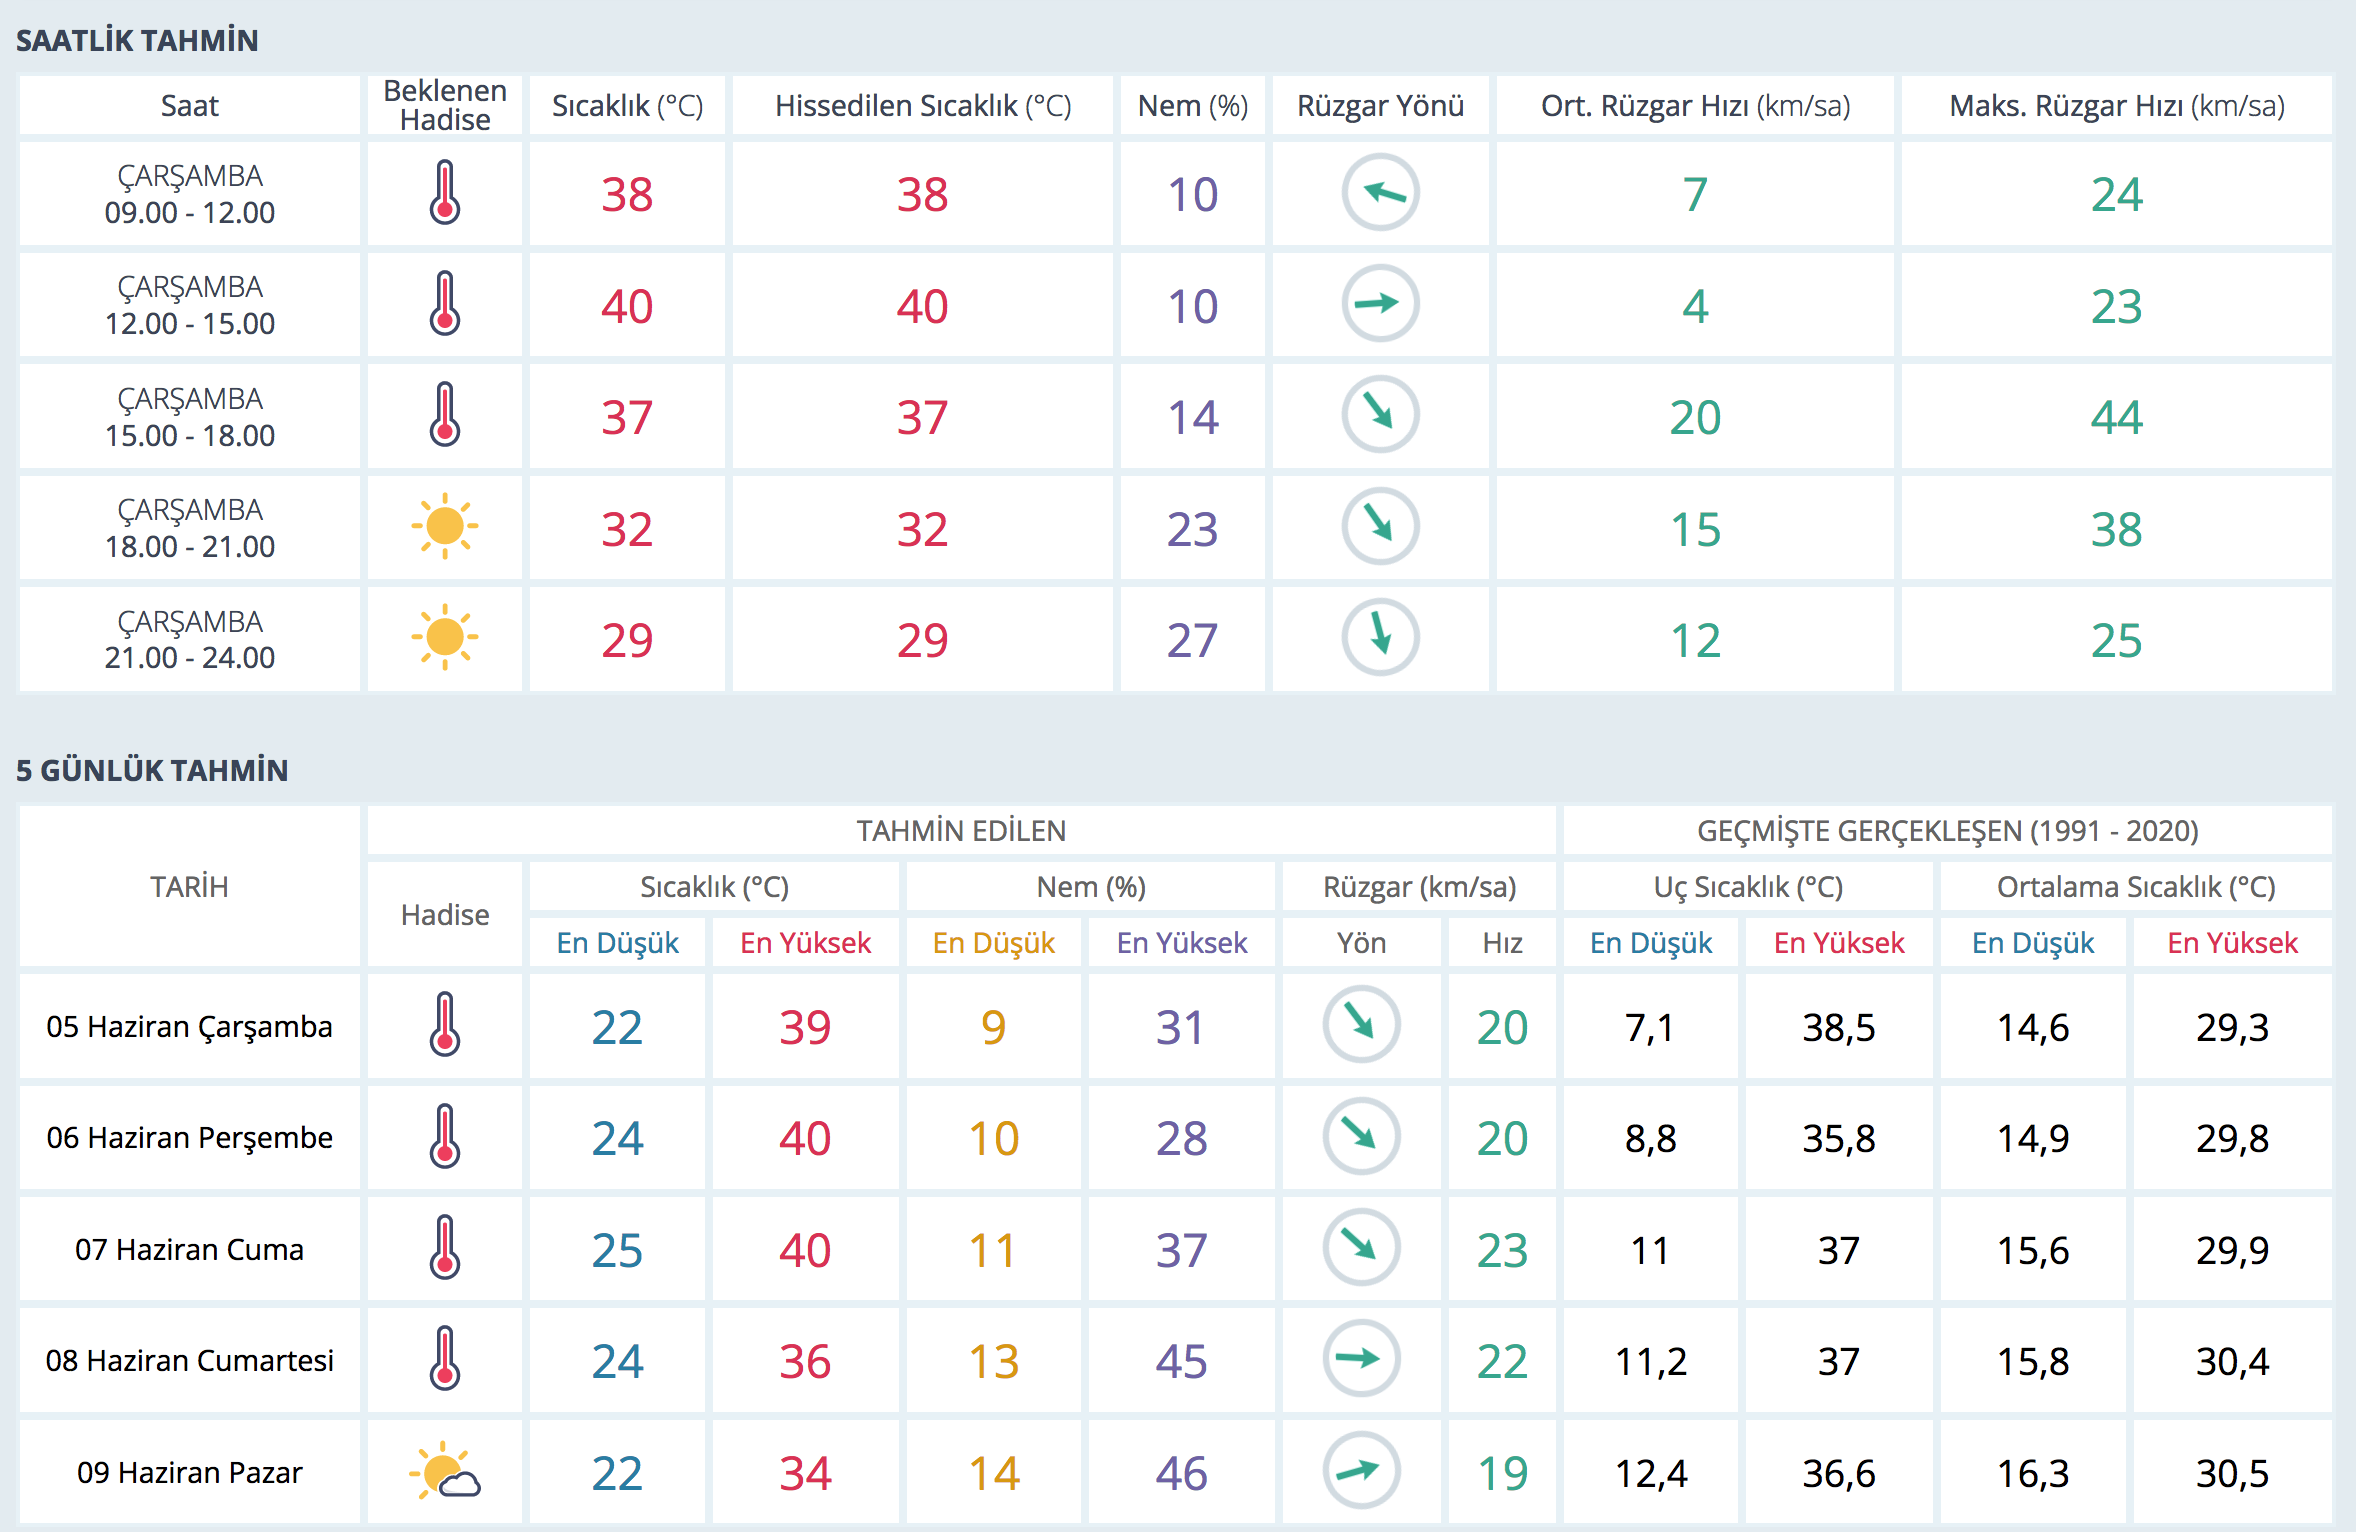The width and height of the screenshot is (2356, 1532).
Task: Click the ÇARŞAMBA 15.00 - 18.00 time cell
Action: [x=189, y=417]
